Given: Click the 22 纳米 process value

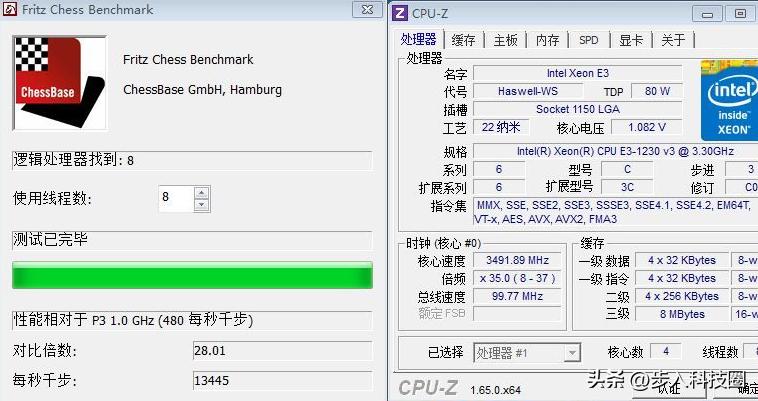Looking at the screenshot, I should tap(501, 127).
